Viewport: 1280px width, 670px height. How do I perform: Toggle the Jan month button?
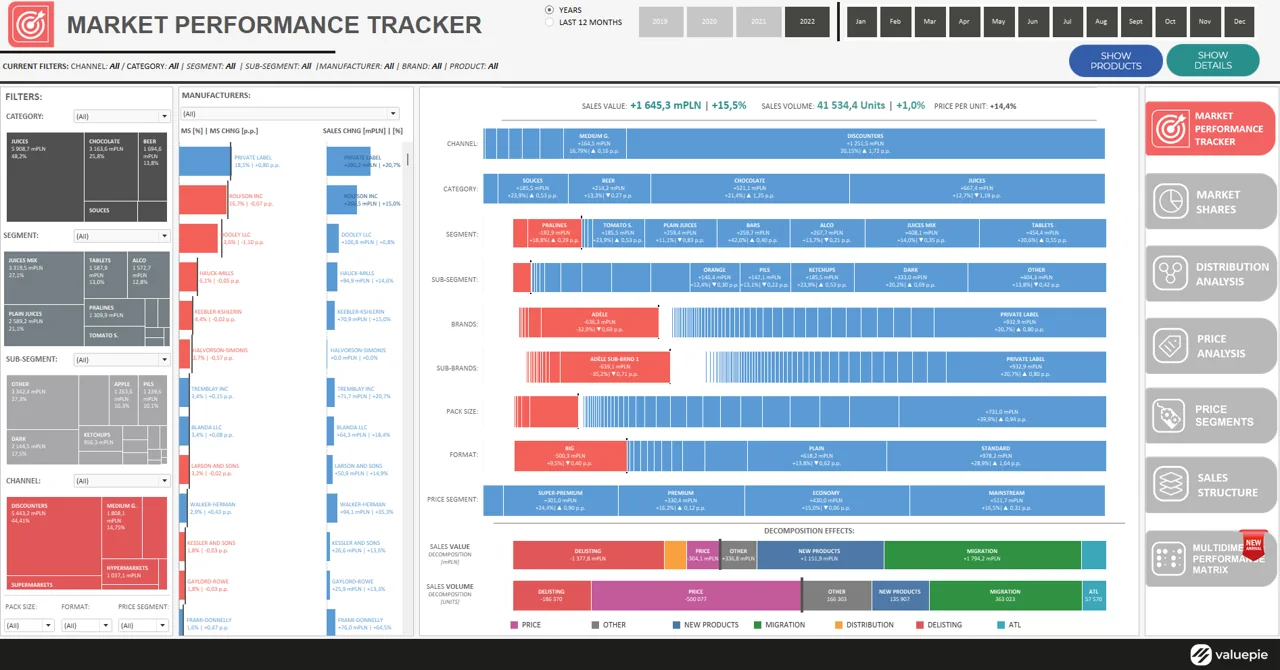coord(861,21)
